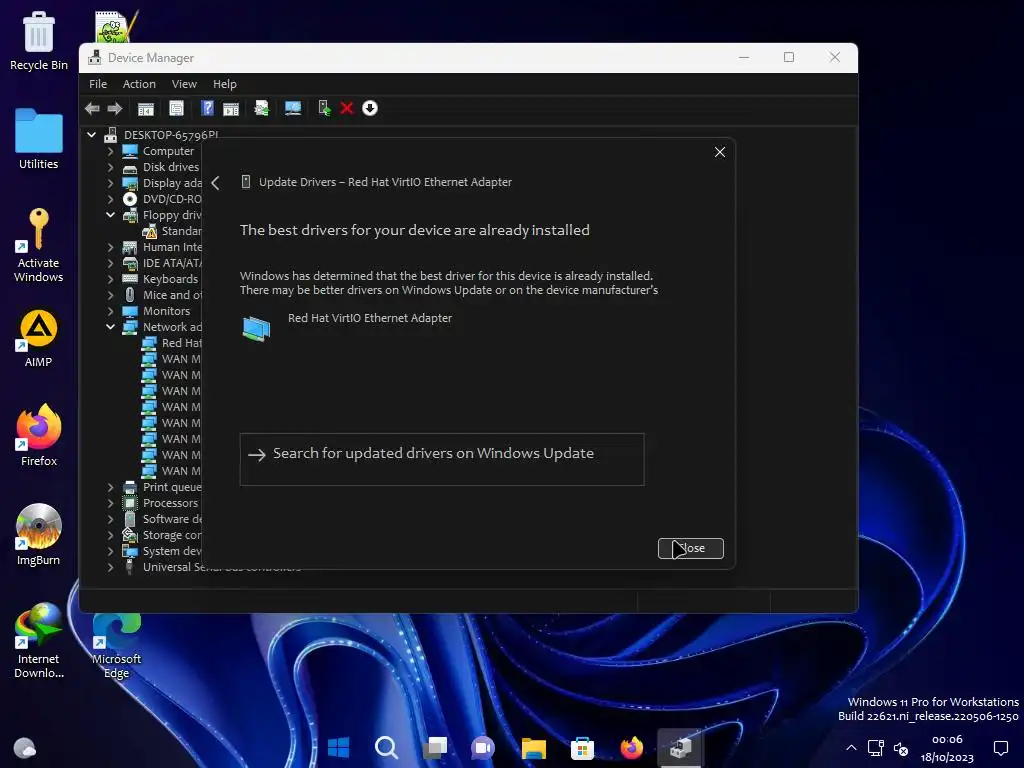Click the Forward arrow in Device Manager toolbar
Image resolution: width=1024 pixels, height=768 pixels.
(x=115, y=108)
